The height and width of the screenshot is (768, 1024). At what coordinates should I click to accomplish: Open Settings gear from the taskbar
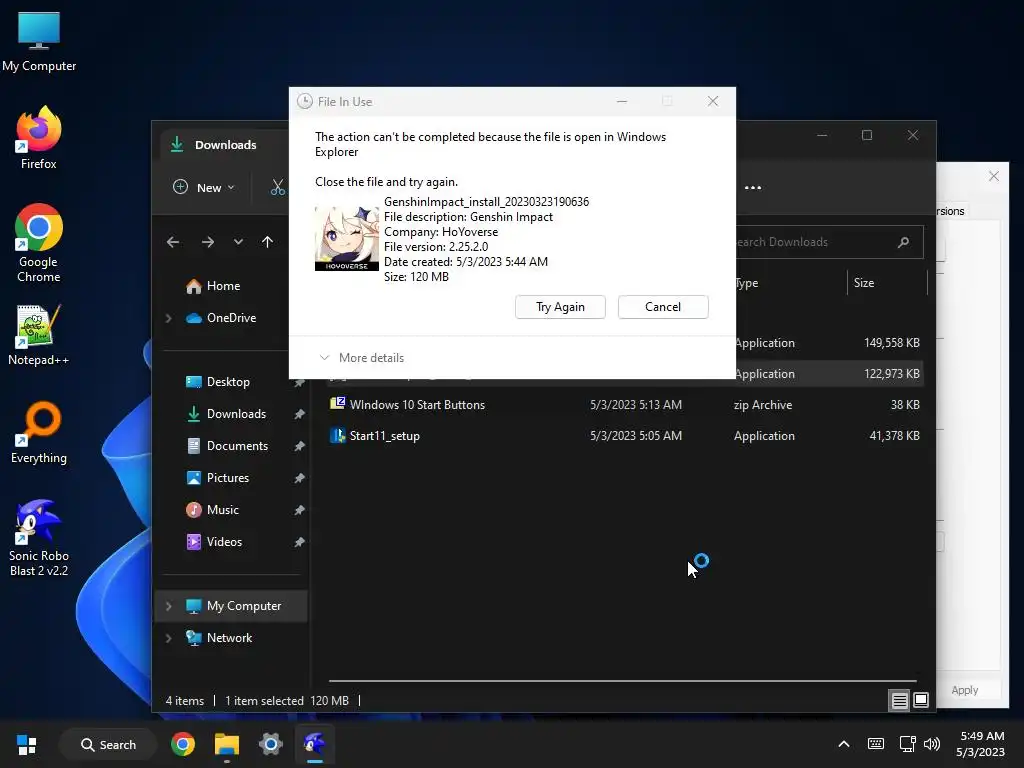tap(270, 744)
